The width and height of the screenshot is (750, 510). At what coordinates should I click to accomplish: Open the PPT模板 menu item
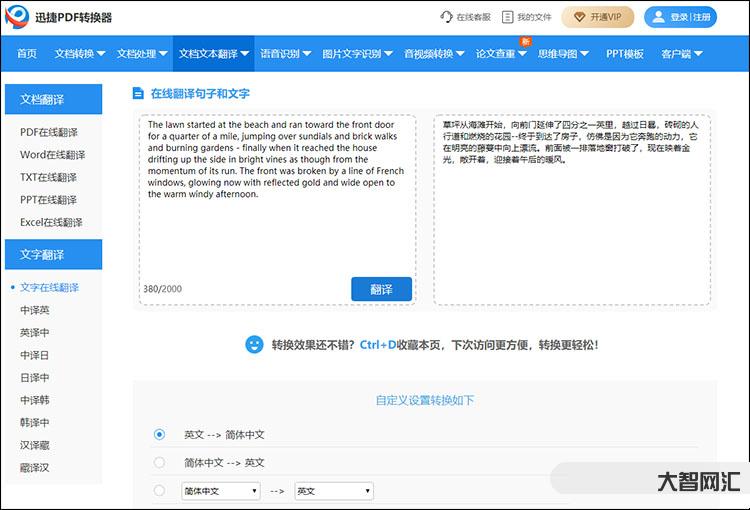click(x=625, y=54)
